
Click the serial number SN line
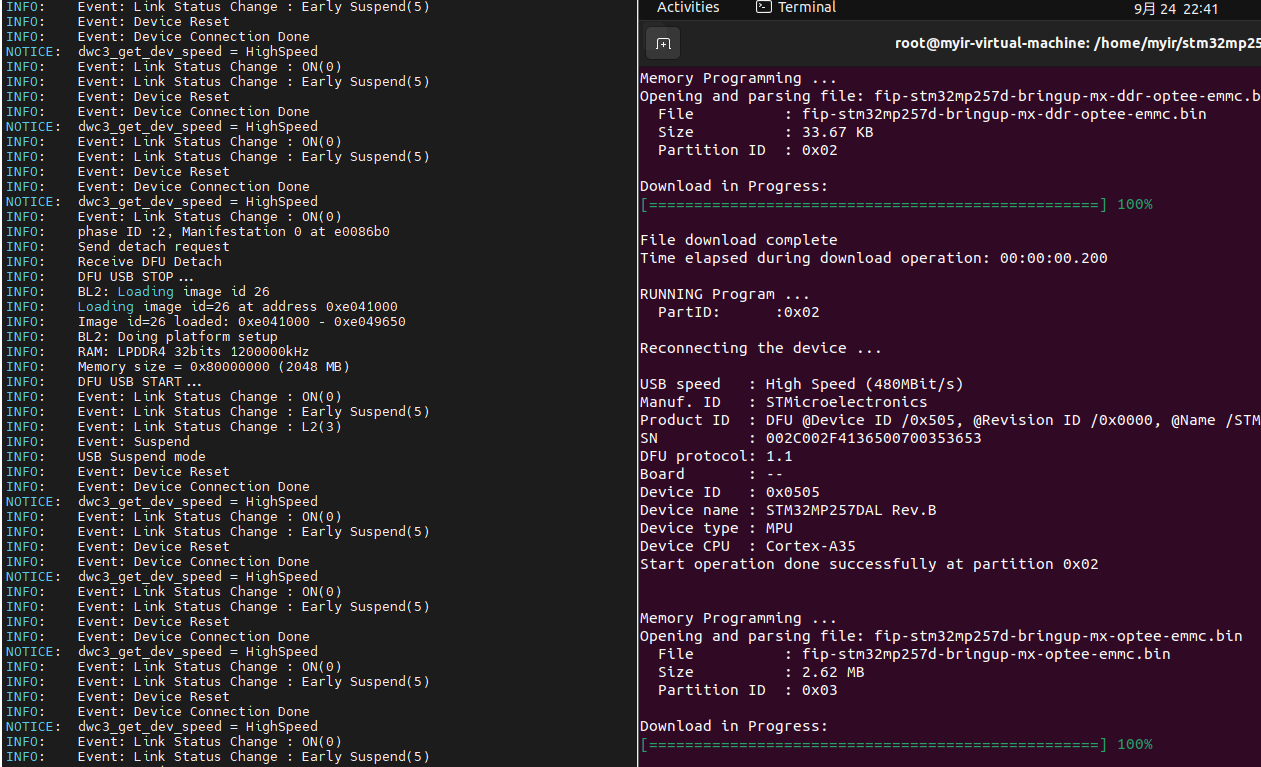pyautogui.click(x=810, y=438)
